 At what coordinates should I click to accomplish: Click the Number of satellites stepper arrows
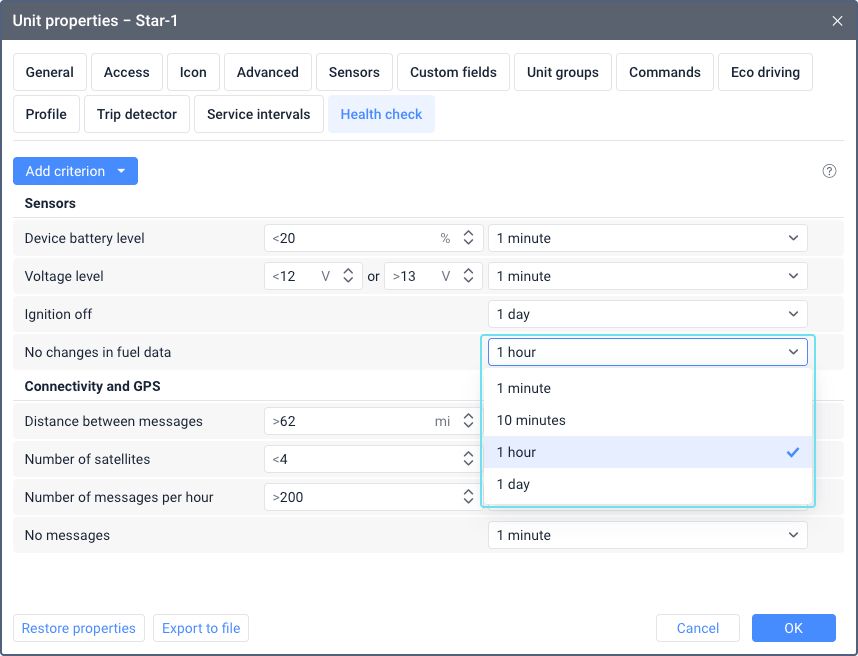pos(468,459)
